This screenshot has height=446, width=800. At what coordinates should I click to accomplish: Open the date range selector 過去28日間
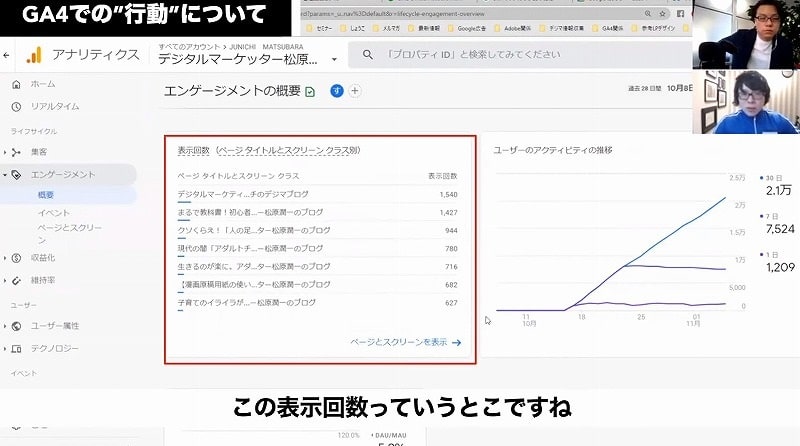point(660,88)
